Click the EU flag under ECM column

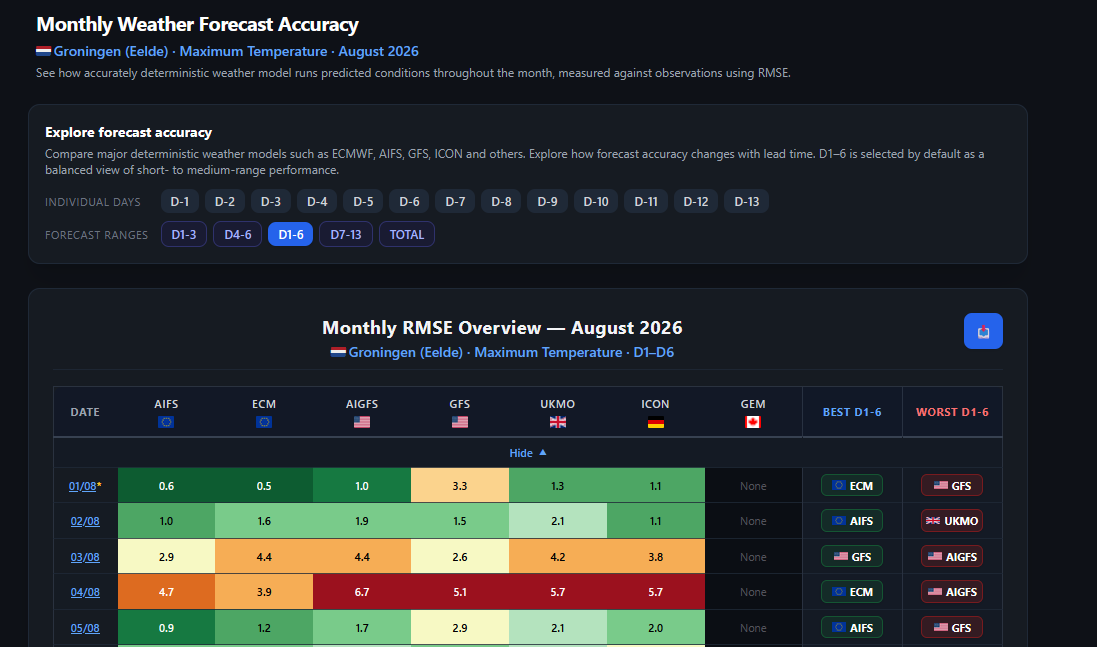(x=264, y=422)
